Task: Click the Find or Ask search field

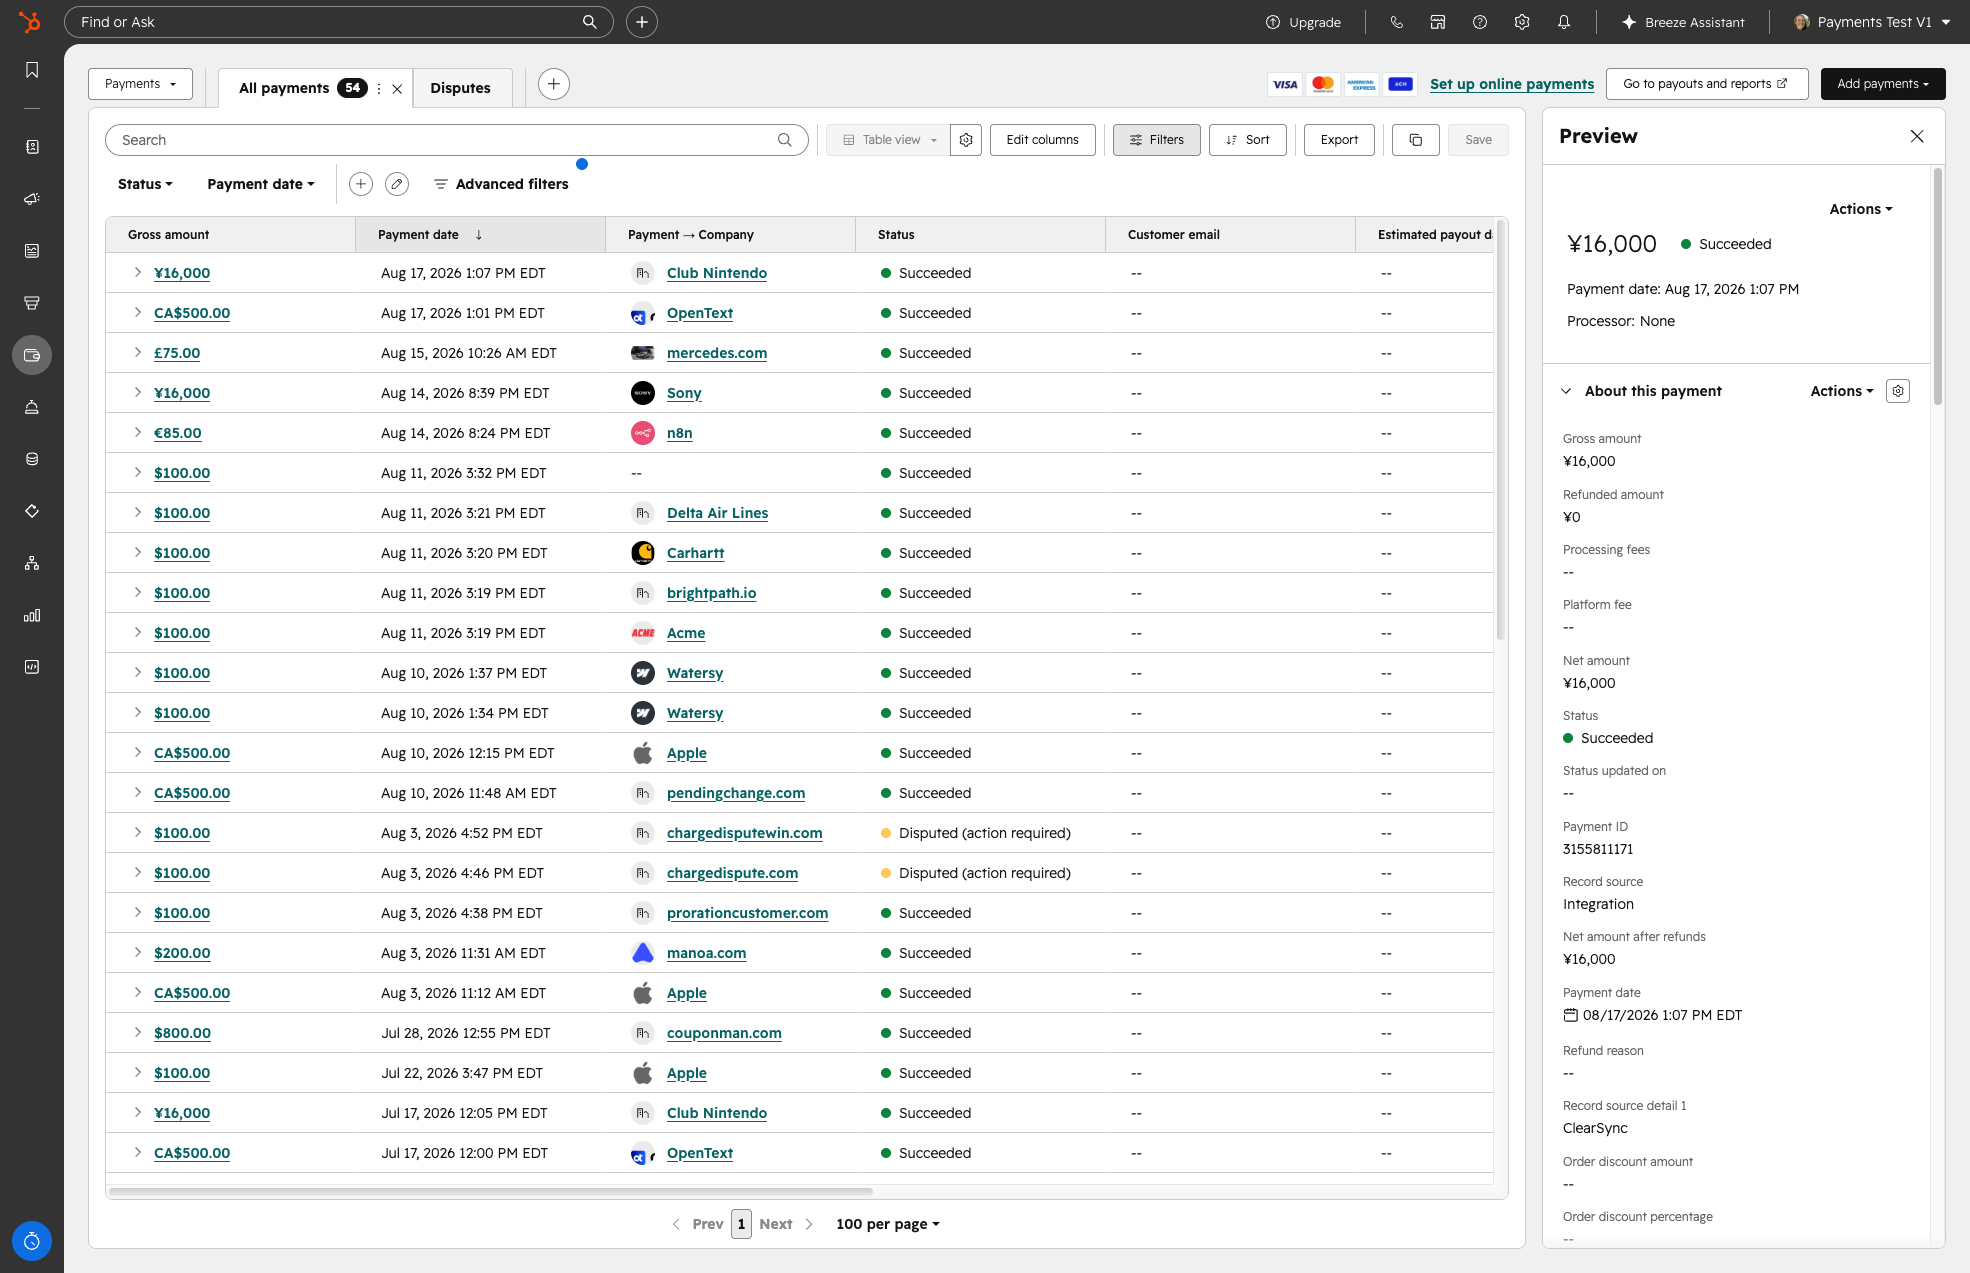Action: pos(338,22)
